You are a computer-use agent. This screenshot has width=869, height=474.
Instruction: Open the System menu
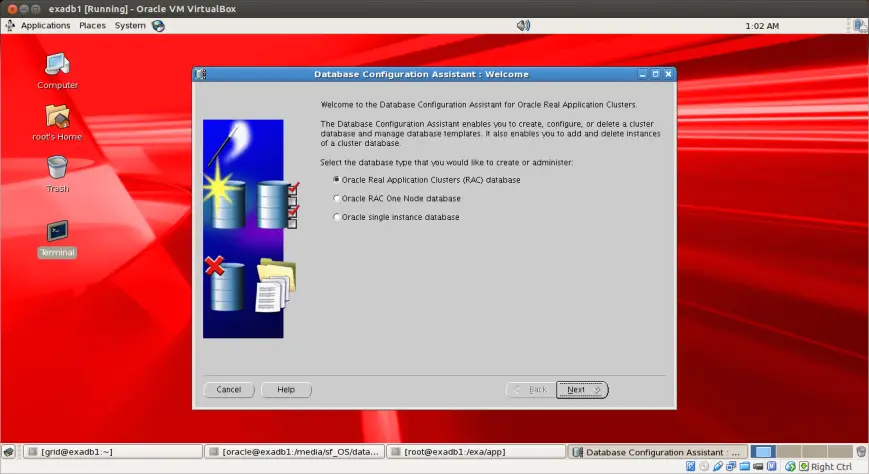coord(130,26)
